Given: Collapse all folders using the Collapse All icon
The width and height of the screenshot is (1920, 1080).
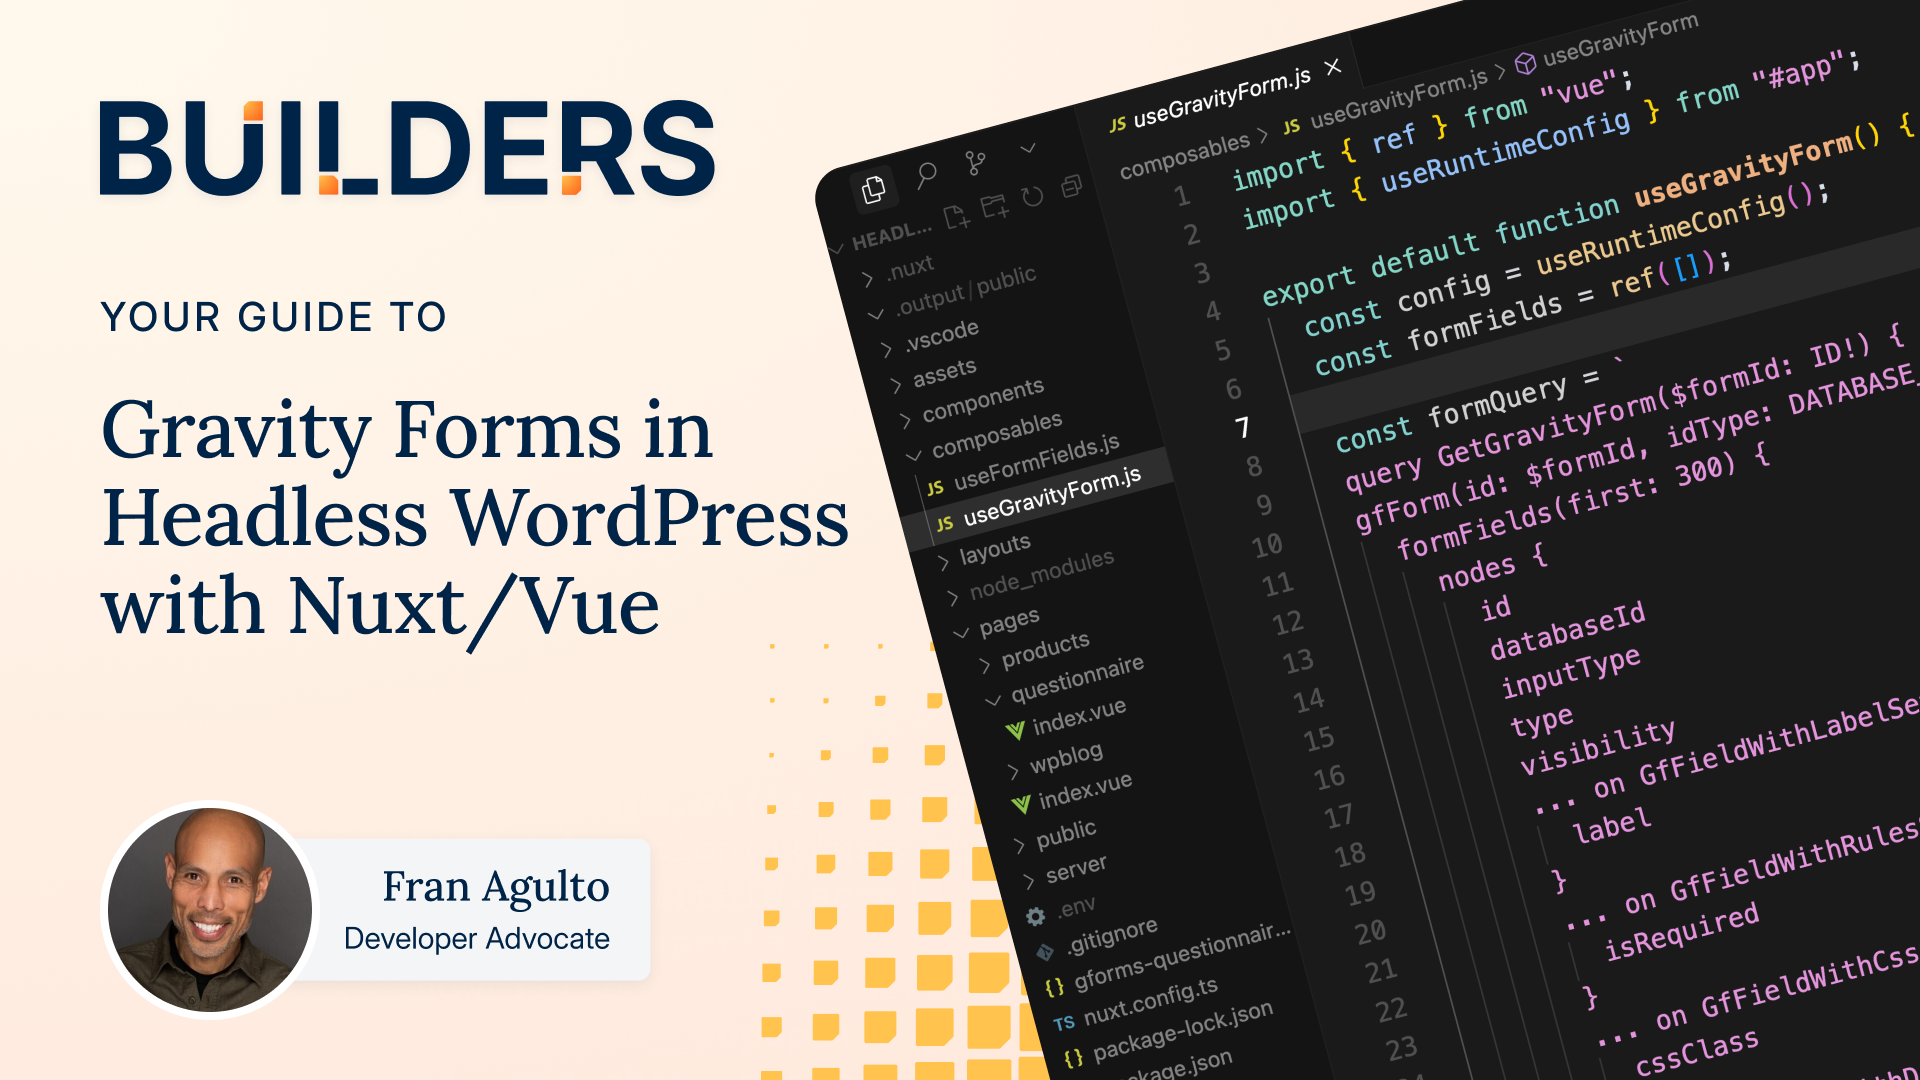Looking at the screenshot, I should click(1073, 186).
